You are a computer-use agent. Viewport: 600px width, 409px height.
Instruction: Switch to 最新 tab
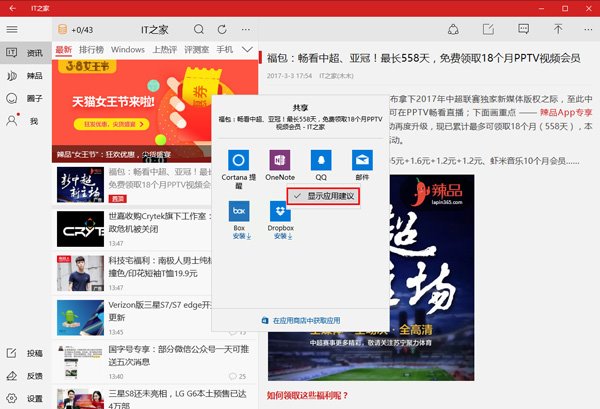coord(64,50)
